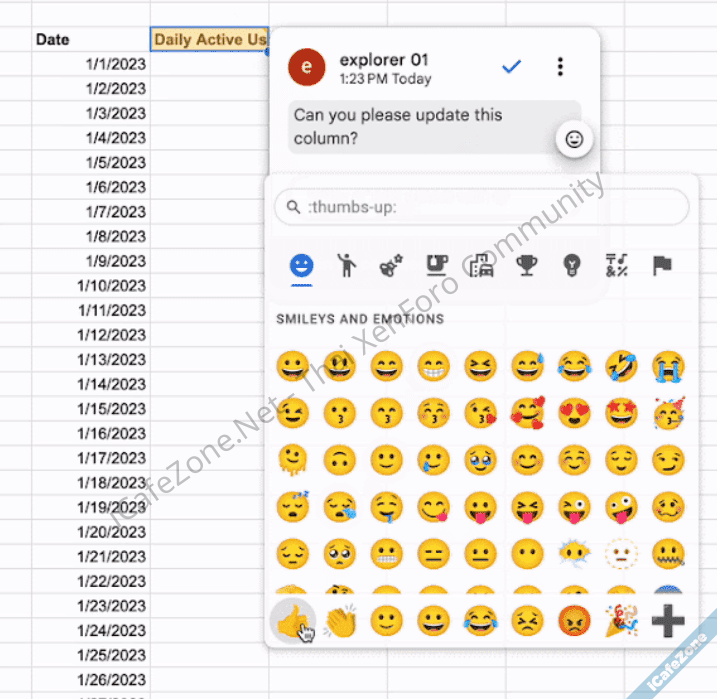Image resolution: width=717 pixels, height=699 pixels.
Task: Click the explorer 01 user avatar
Action: [306, 67]
